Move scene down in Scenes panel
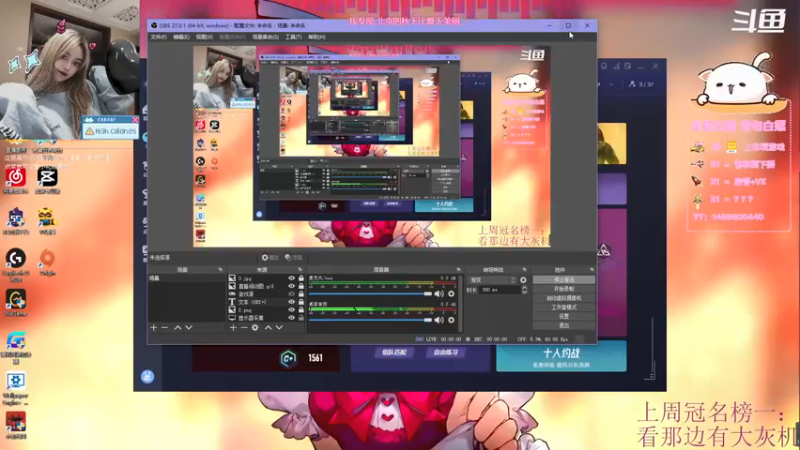The image size is (800, 450). (x=189, y=328)
